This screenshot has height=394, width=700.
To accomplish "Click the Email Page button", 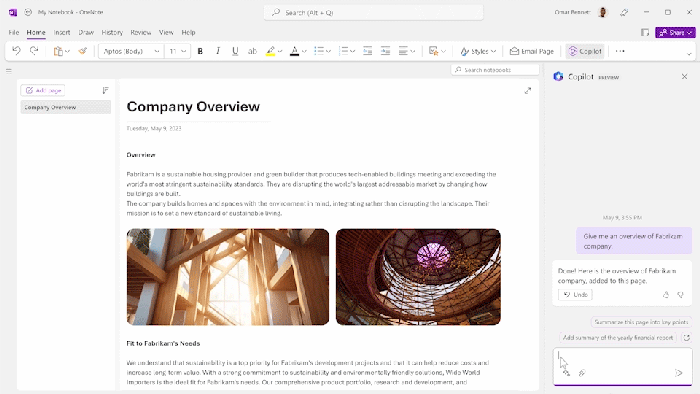I will [x=532, y=51].
